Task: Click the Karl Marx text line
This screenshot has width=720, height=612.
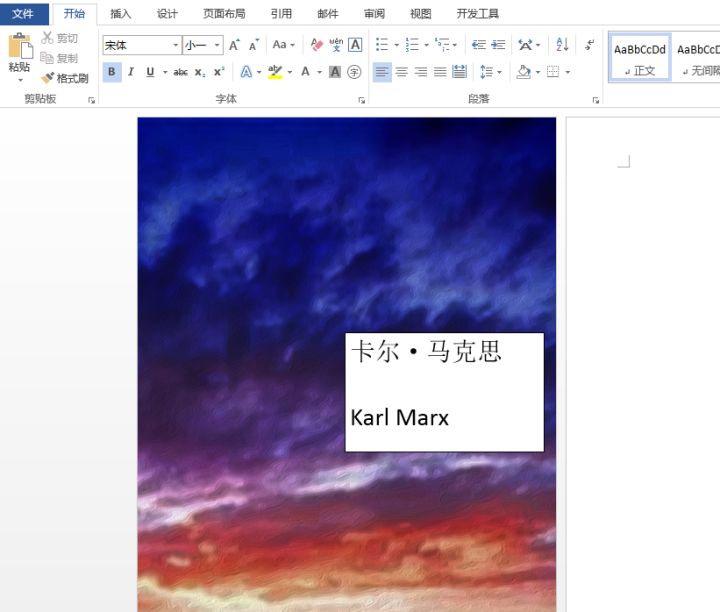Action: (x=399, y=418)
